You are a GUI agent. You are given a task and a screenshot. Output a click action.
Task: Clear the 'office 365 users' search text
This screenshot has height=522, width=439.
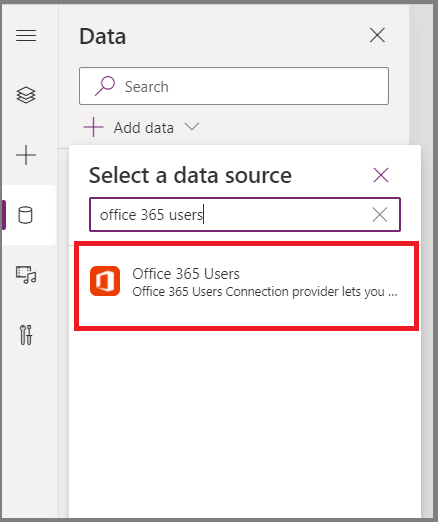tap(380, 214)
